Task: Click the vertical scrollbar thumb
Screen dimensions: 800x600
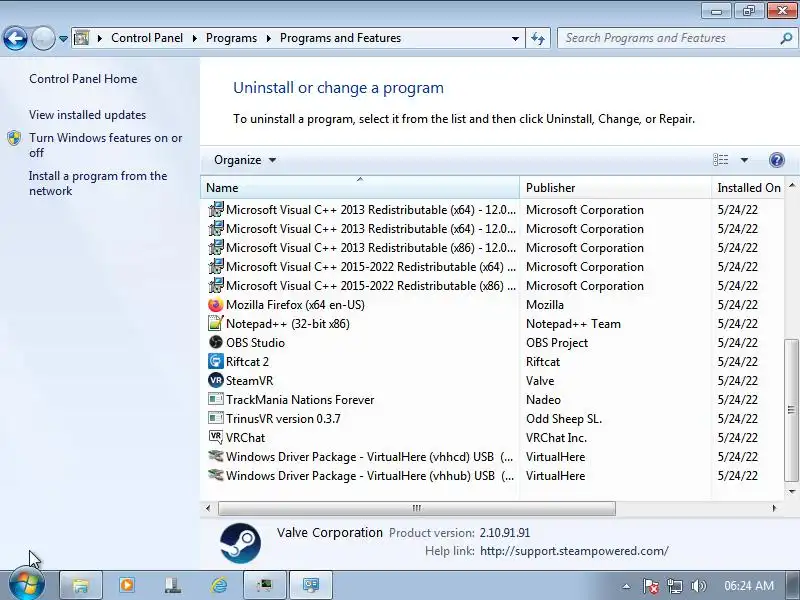Action: [792, 410]
